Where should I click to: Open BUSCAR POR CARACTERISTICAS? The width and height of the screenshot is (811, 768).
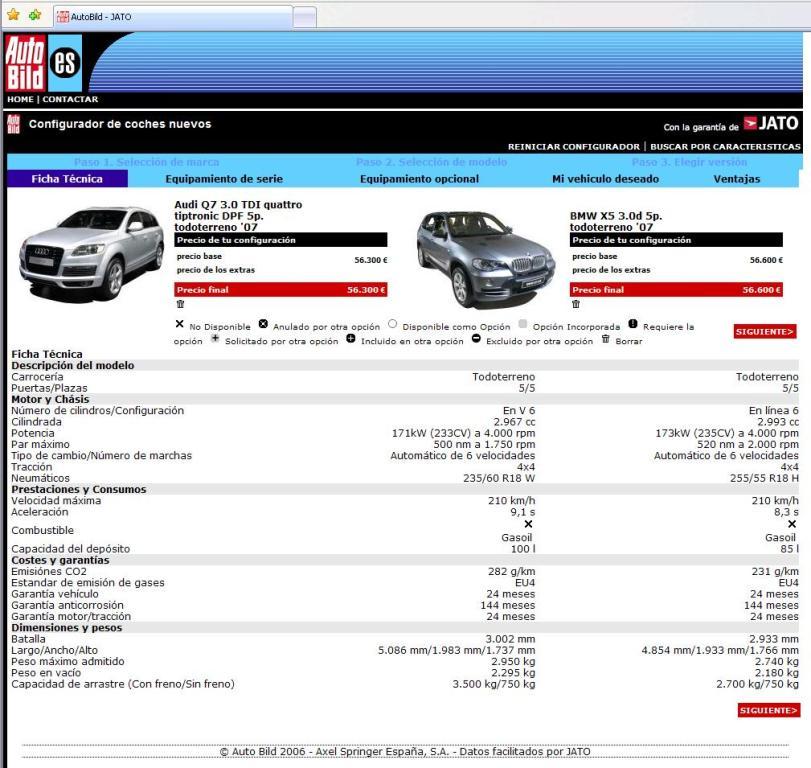[x=725, y=147]
